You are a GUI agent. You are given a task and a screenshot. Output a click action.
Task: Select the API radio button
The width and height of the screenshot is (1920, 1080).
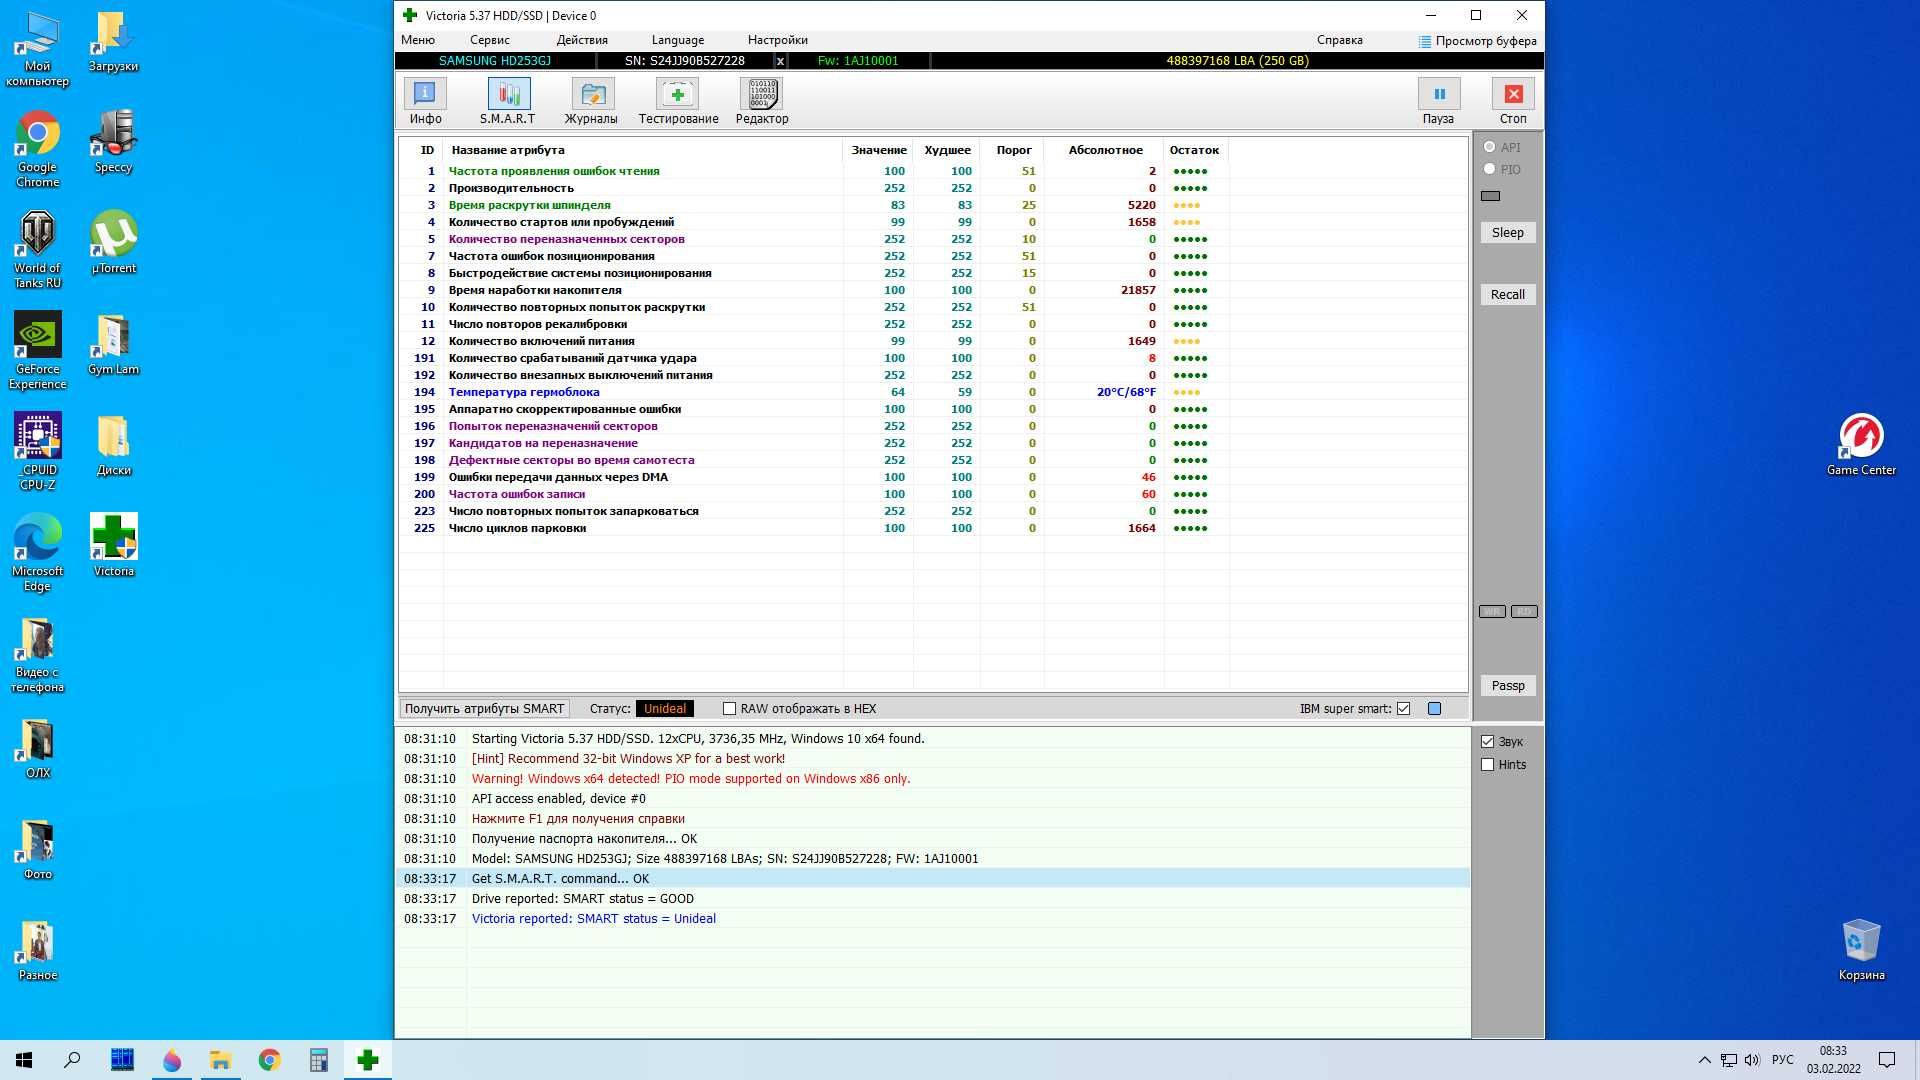pyautogui.click(x=1490, y=147)
